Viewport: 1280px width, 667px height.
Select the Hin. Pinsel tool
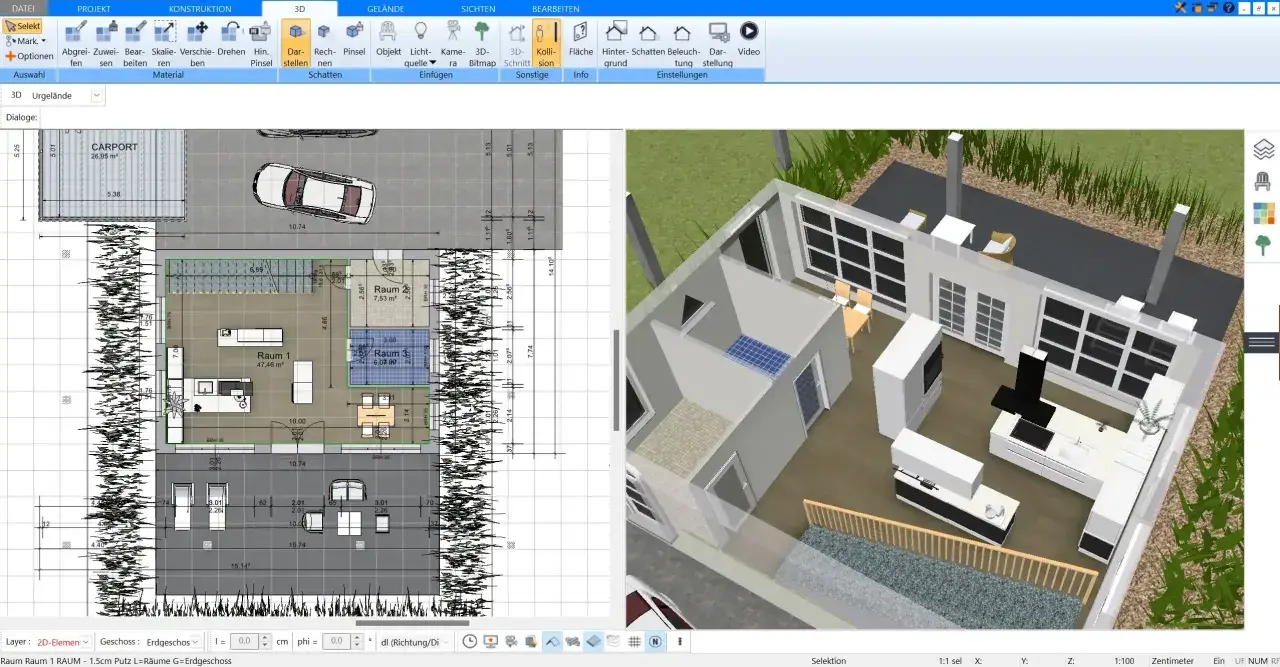[261, 43]
